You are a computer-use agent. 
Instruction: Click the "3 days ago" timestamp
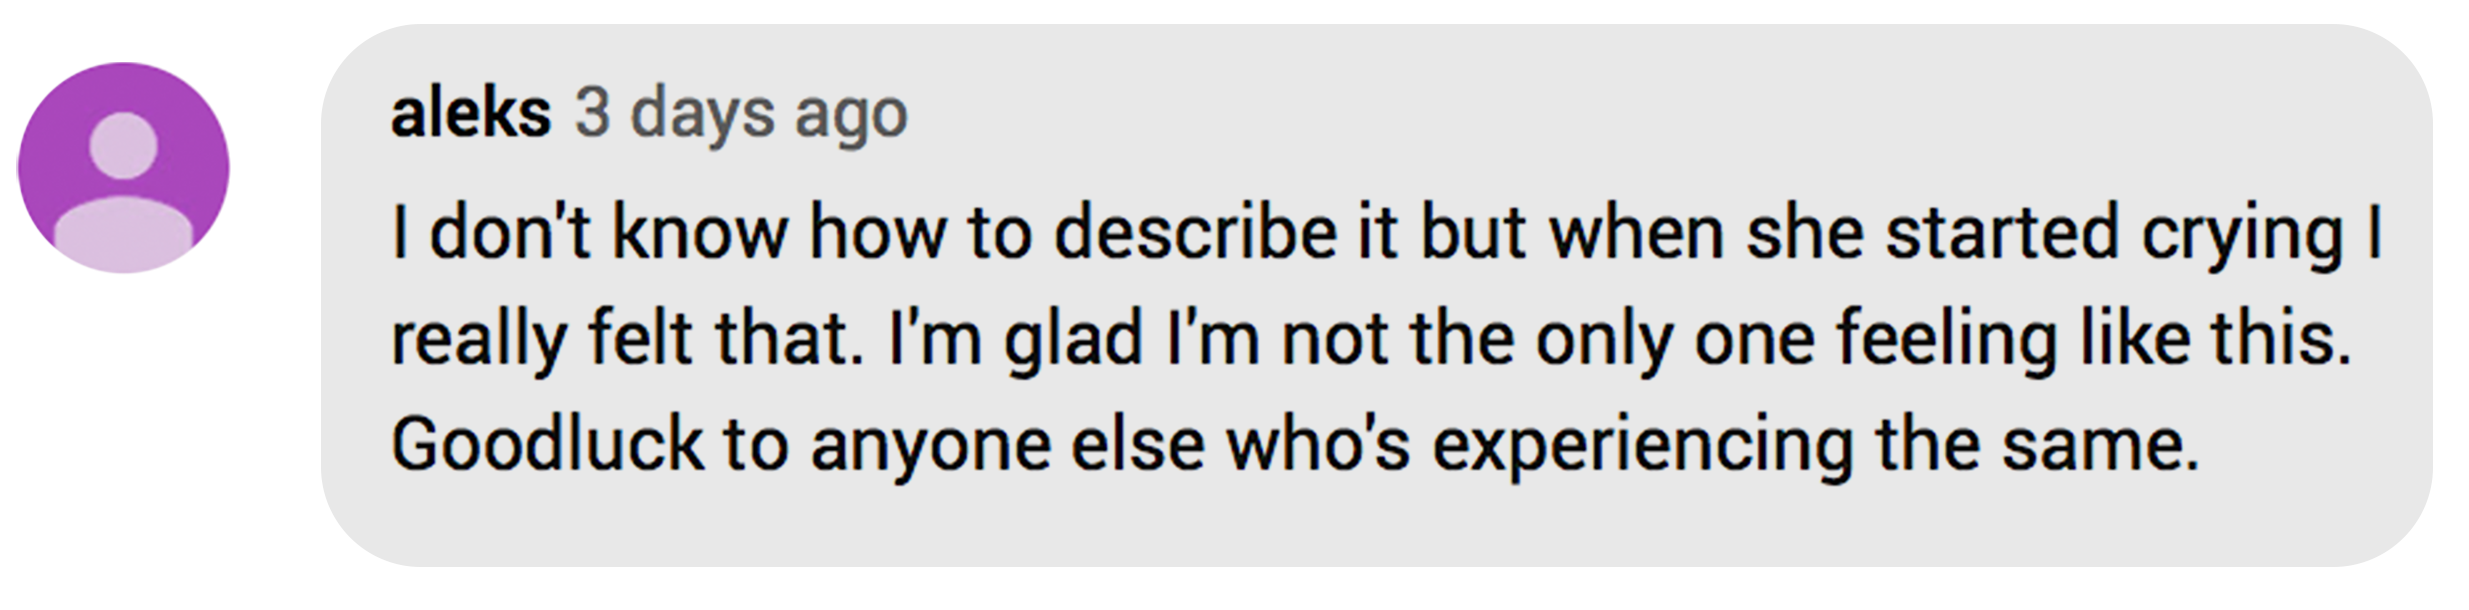point(741,113)
